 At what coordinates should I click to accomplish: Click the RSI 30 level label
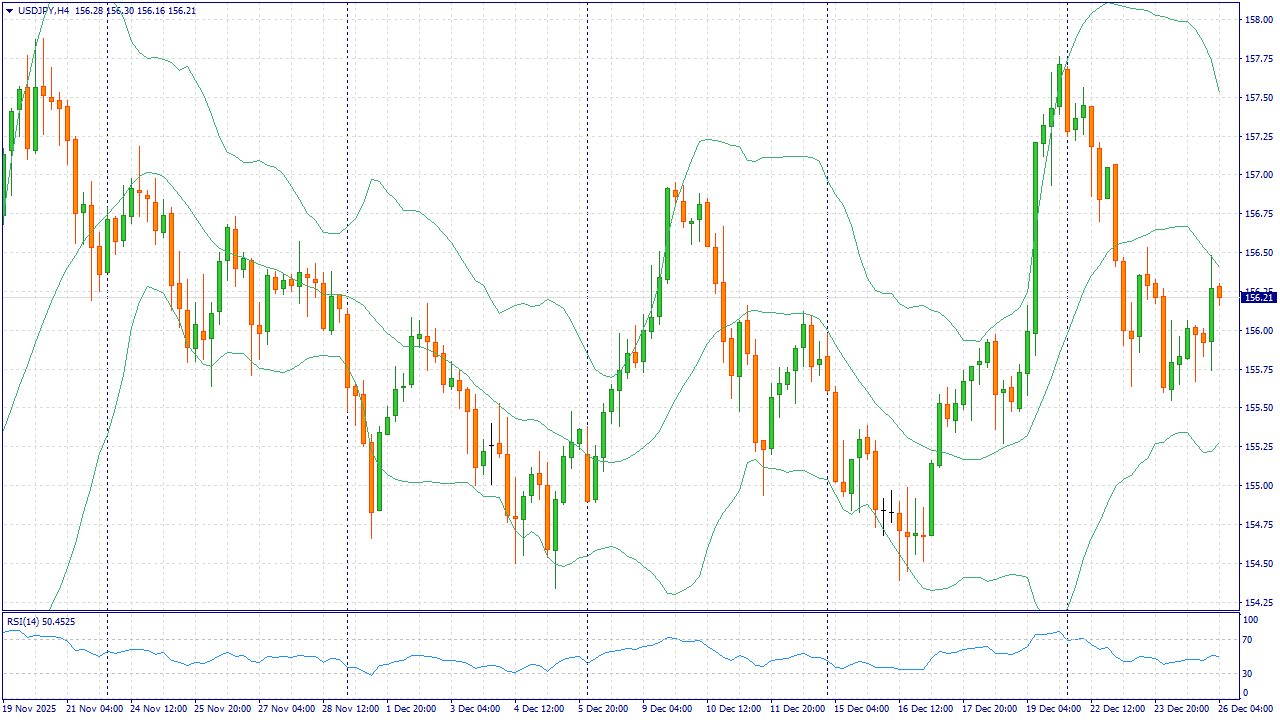(1246, 671)
